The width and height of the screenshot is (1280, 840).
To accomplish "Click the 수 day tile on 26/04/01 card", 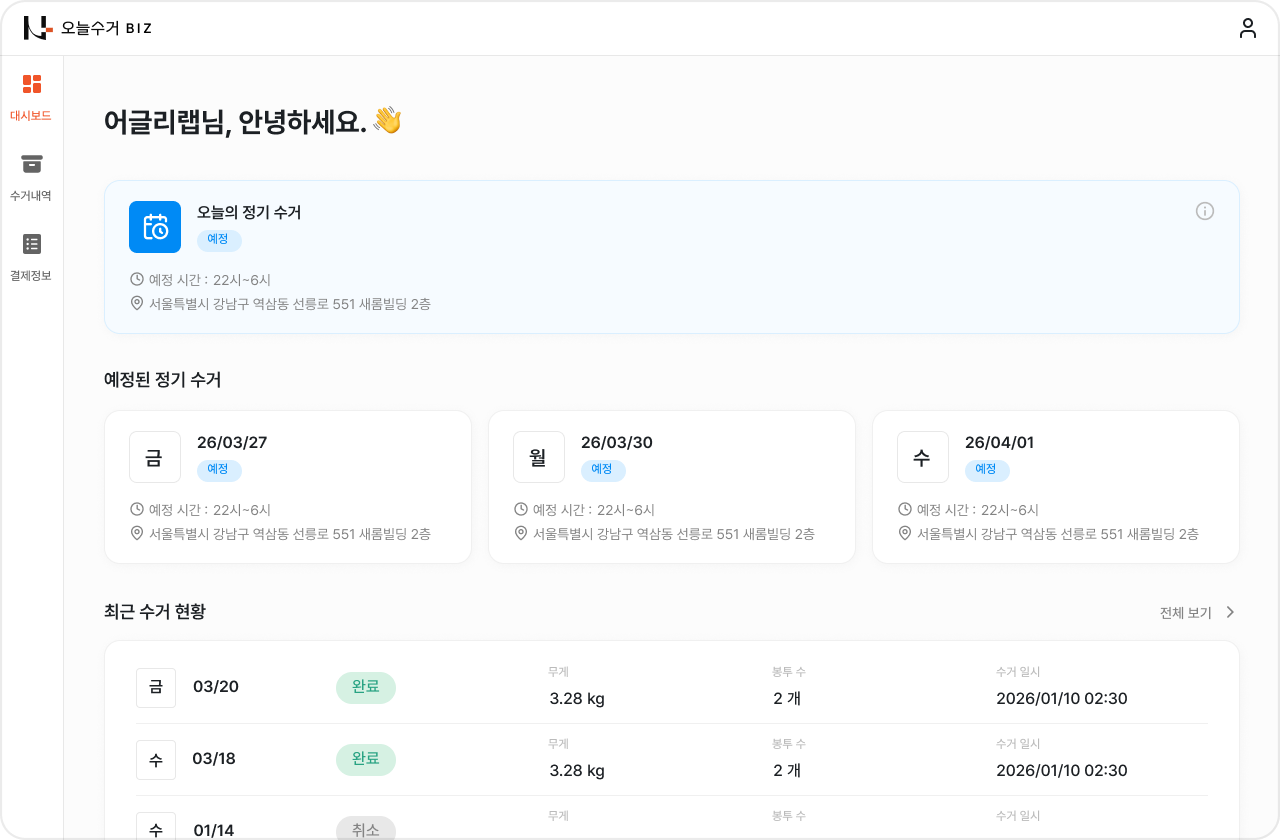I will point(923,457).
